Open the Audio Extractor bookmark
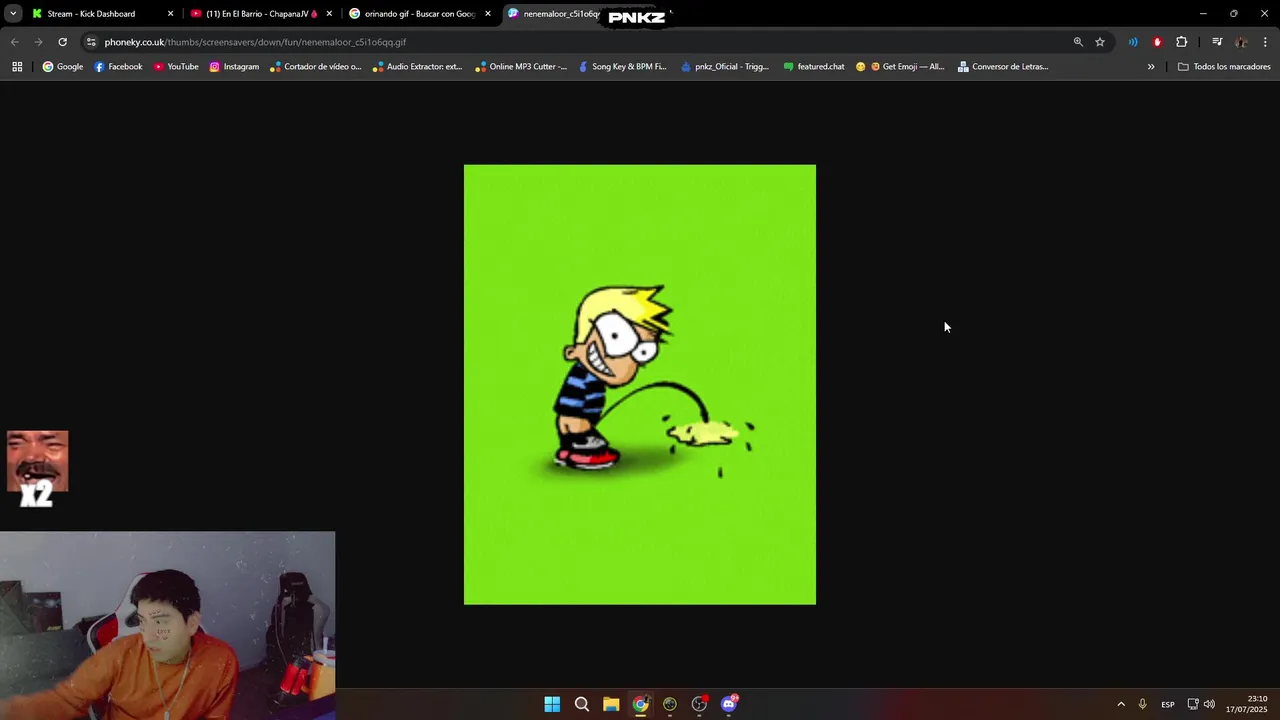1280x720 pixels. coord(418,67)
